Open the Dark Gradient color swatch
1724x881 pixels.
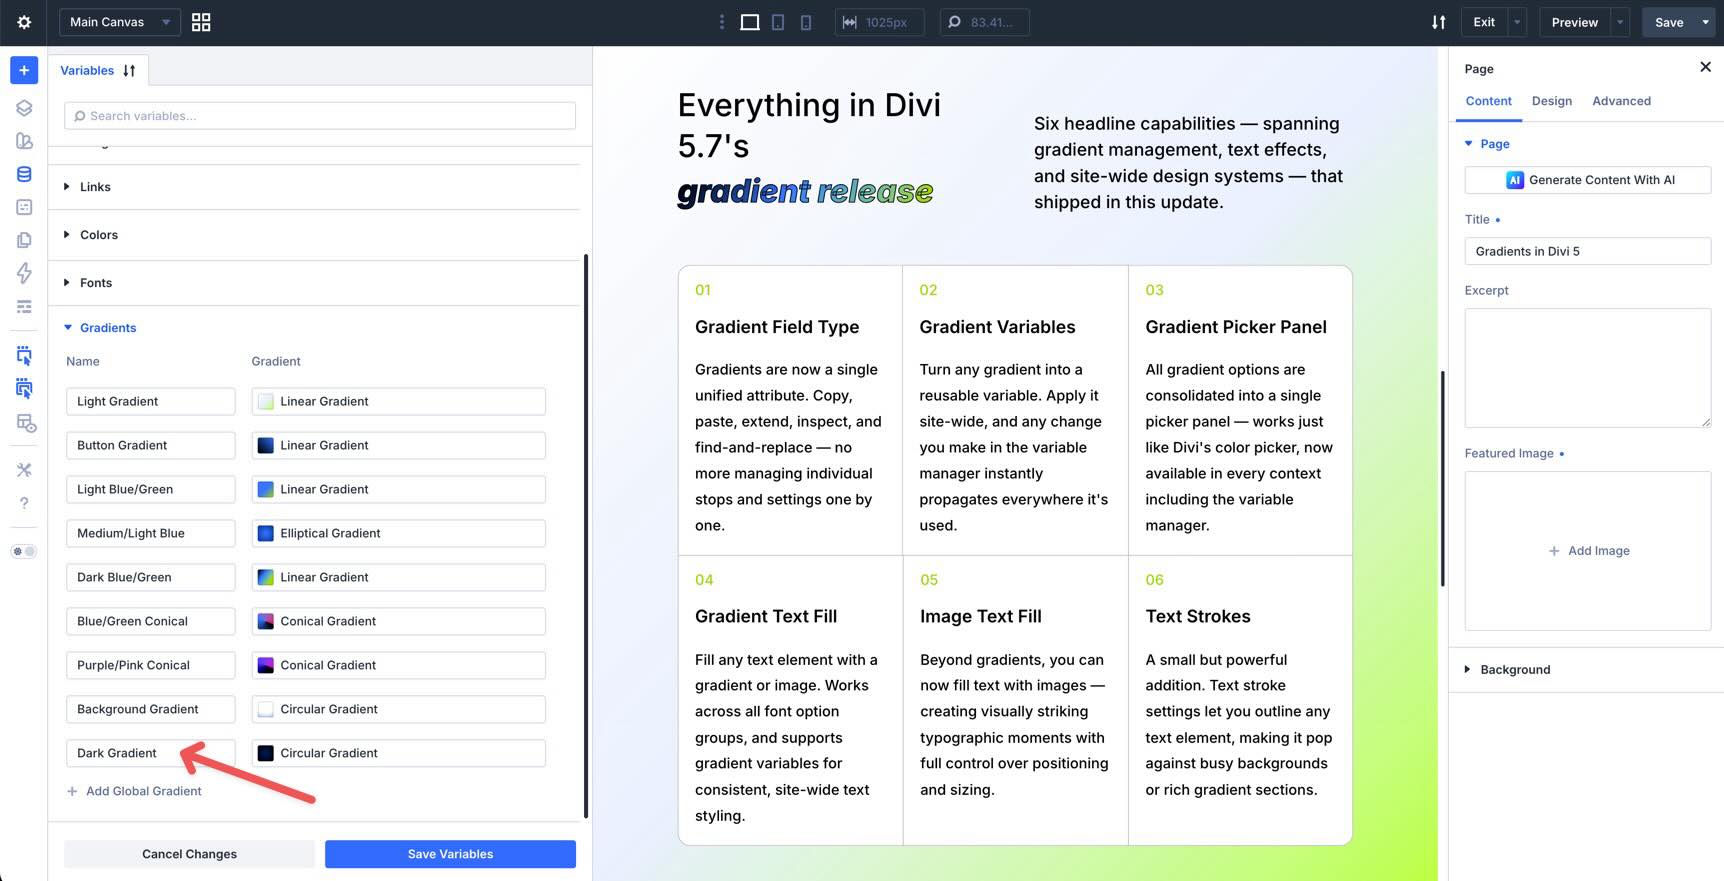(x=266, y=753)
